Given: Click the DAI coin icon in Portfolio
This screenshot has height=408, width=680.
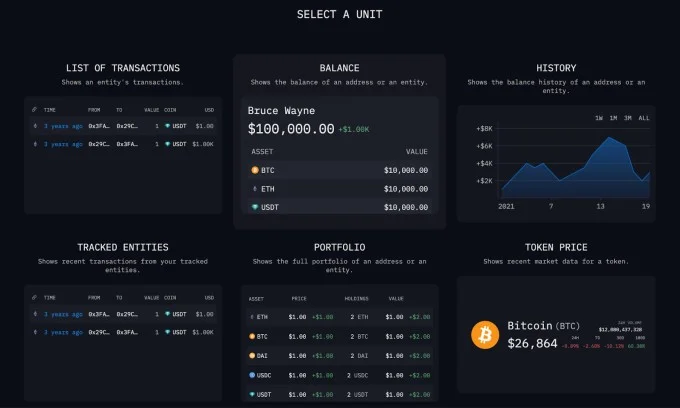Looking at the screenshot, I should [250, 356].
